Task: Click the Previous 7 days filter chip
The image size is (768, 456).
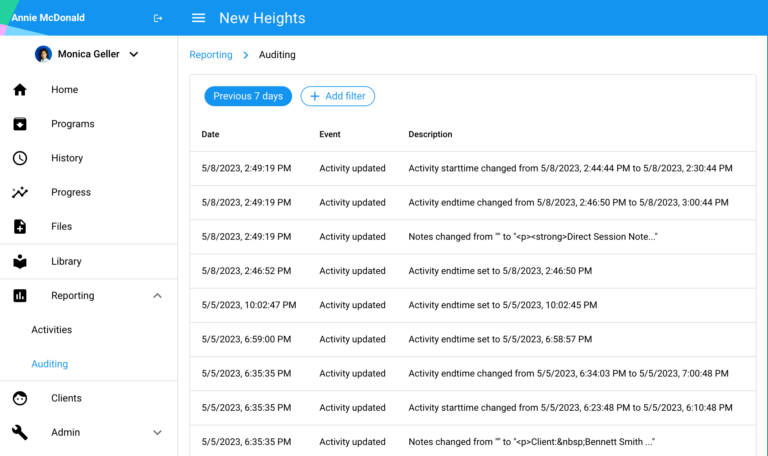Action: [248, 96]
